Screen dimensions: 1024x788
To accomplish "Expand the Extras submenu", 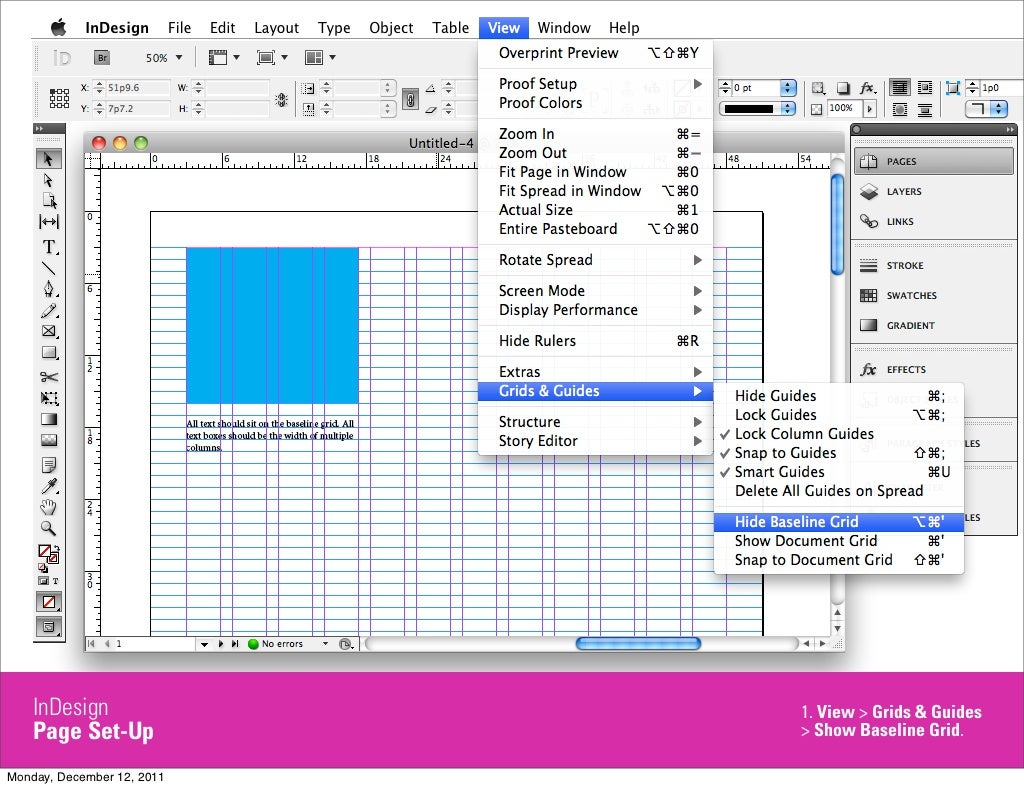I will pos(595,371).
